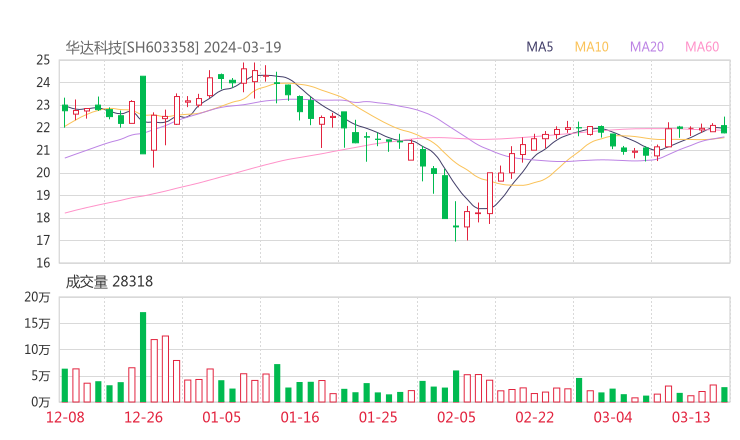Viewport: 740px width, 440px height.
Task: Click the long green candlestick dropping to 18
Action: pyautogui.click(x=445, y=195)
